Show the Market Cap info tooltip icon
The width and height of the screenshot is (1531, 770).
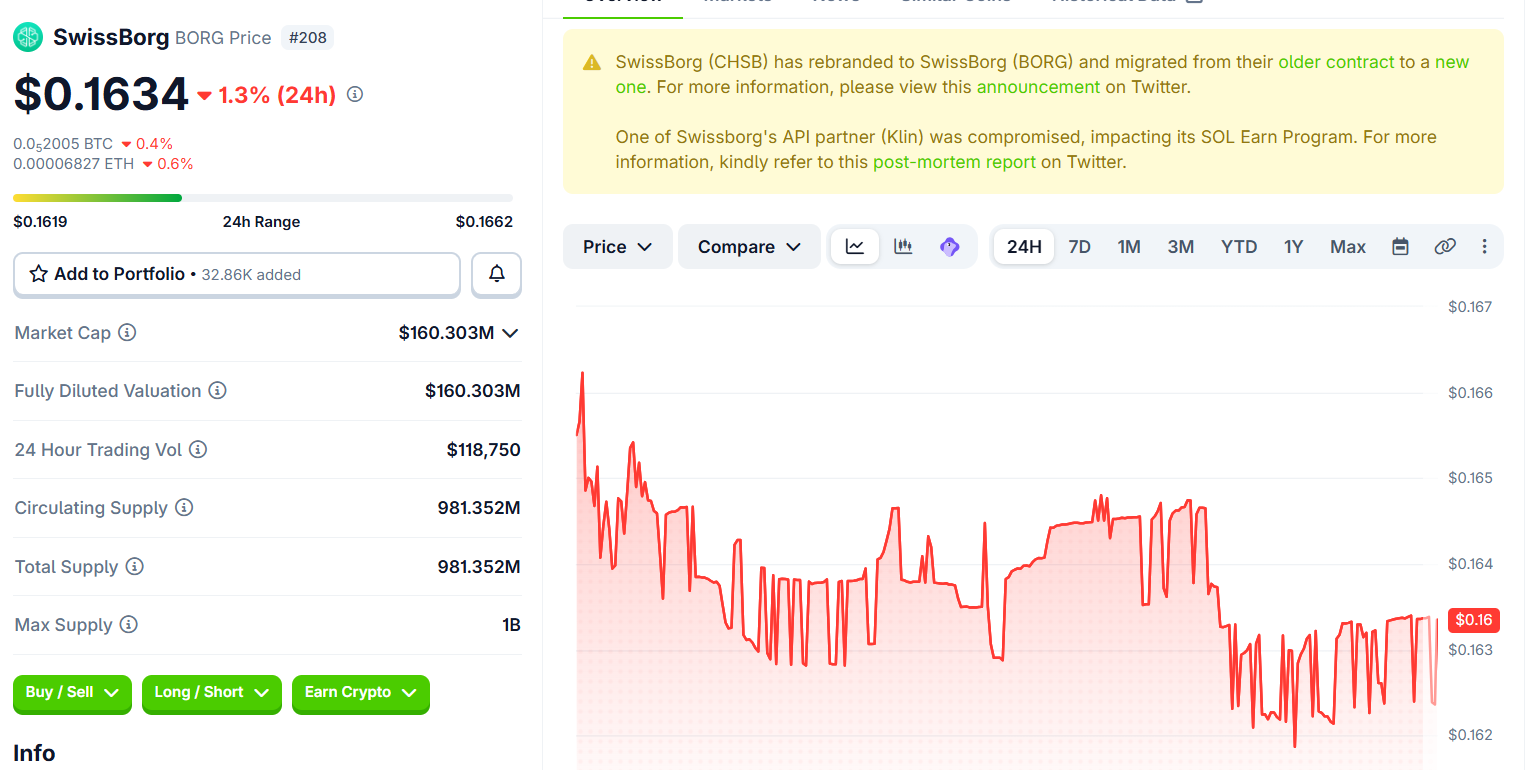click(x=127, y=333)
